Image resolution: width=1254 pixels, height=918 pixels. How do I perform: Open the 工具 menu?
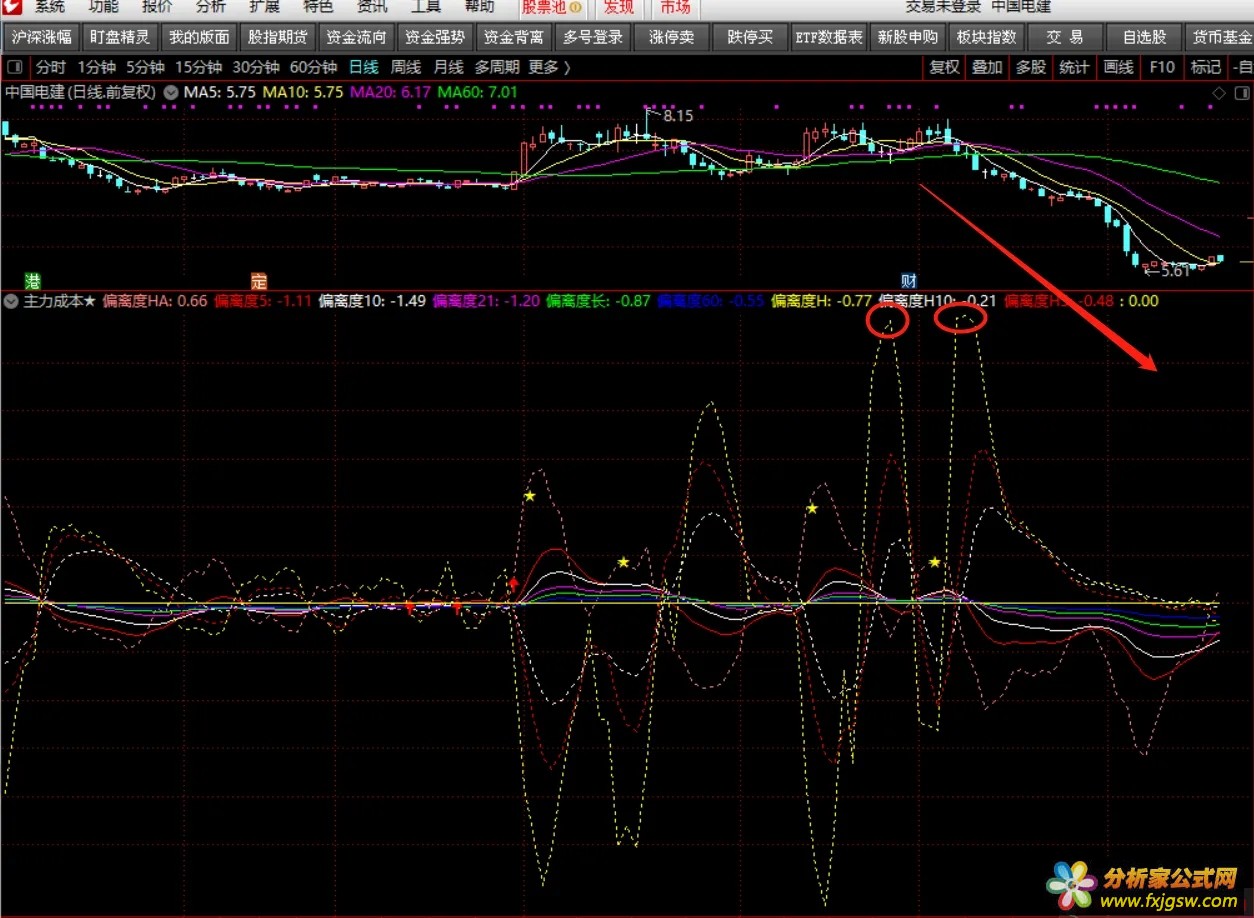pyautogui.click(x=426, y=6)
